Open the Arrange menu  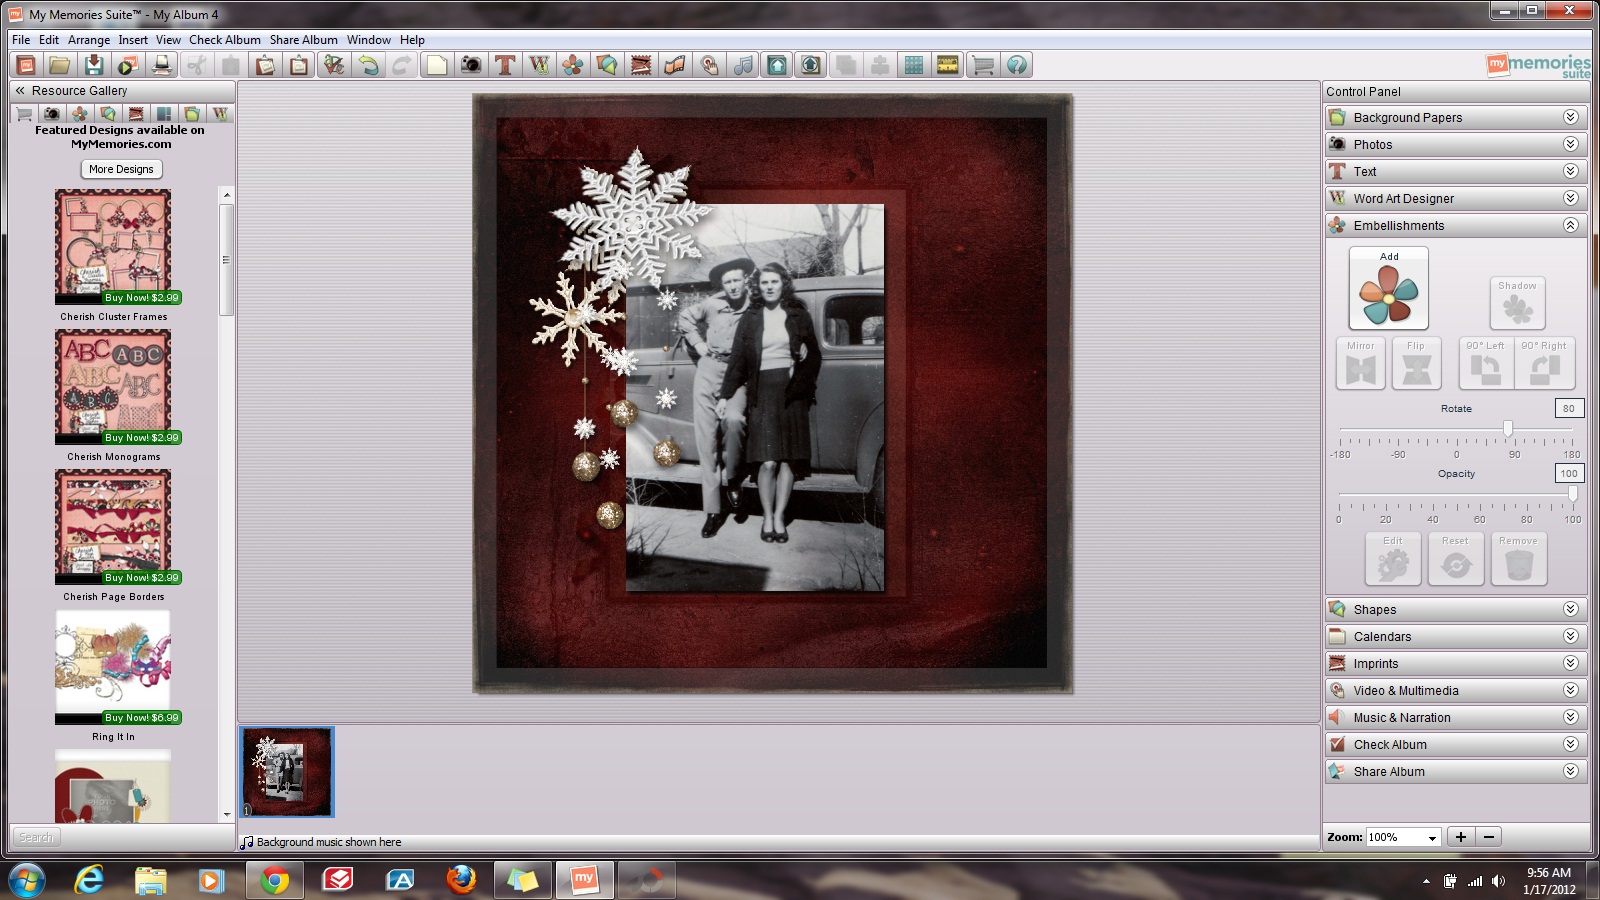pos(89,40)
